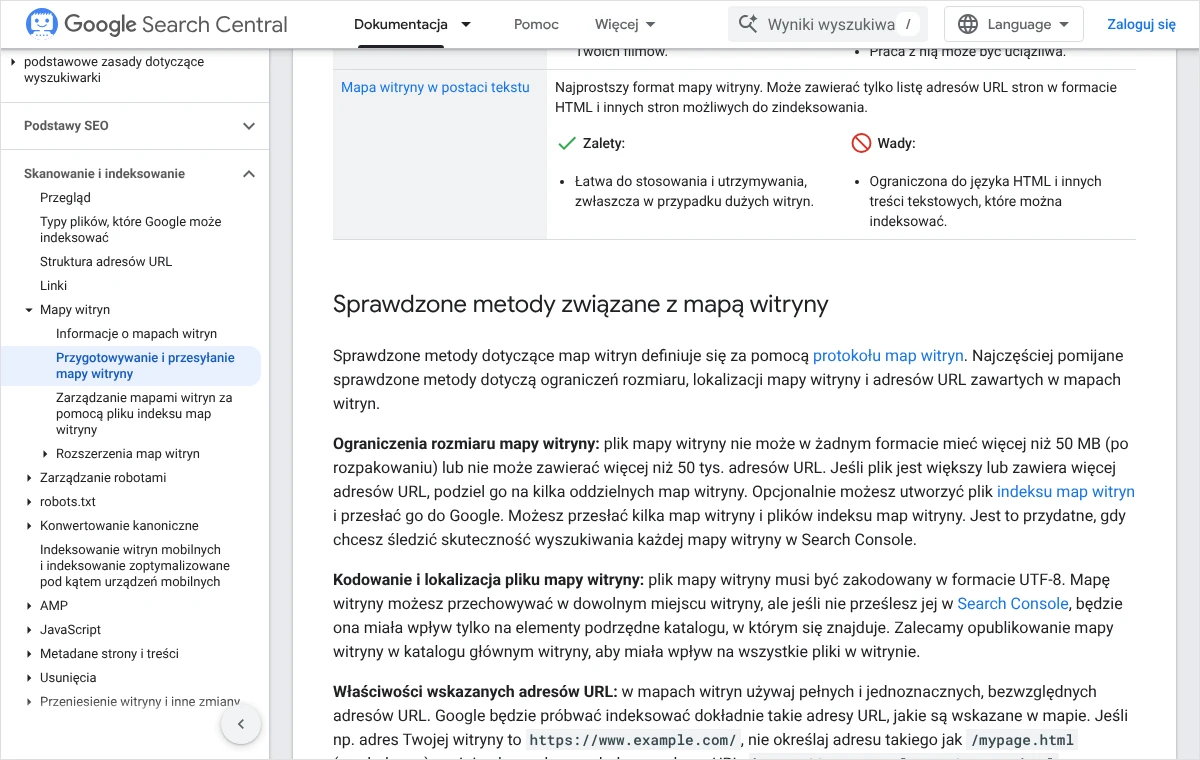Collapse Skanowanie i indeksowanie section chevron
The height and width of the screenshot is (760, 1200).
click(x=249, y=174)
